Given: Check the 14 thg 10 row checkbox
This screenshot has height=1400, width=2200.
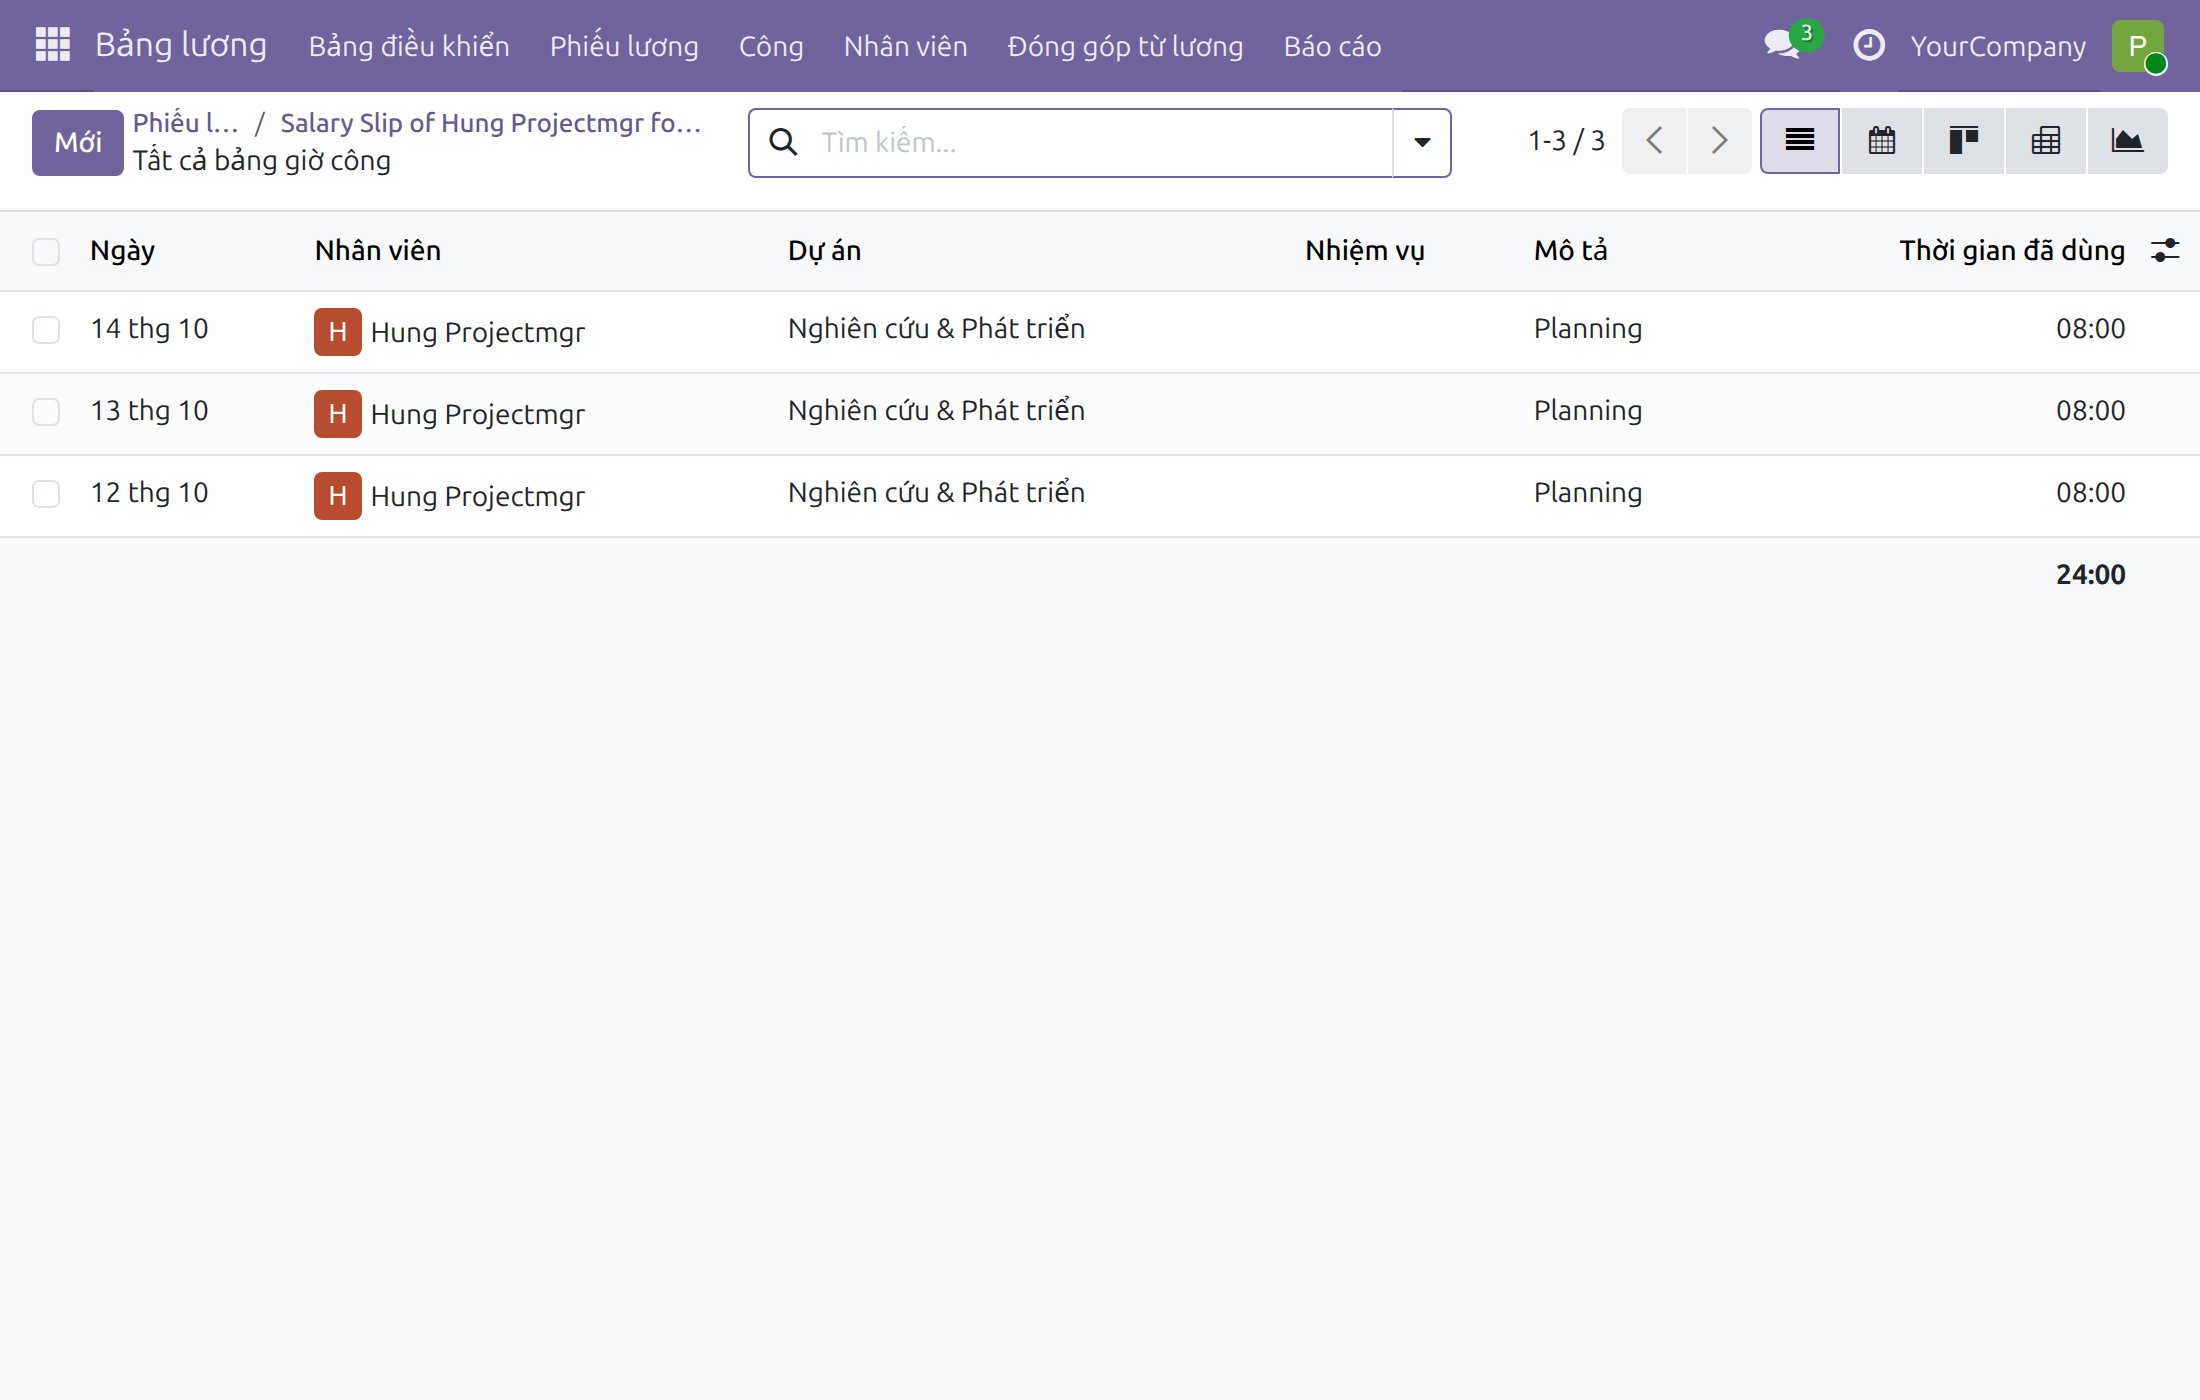Looking at the screenshot, I should pos(46,330).
